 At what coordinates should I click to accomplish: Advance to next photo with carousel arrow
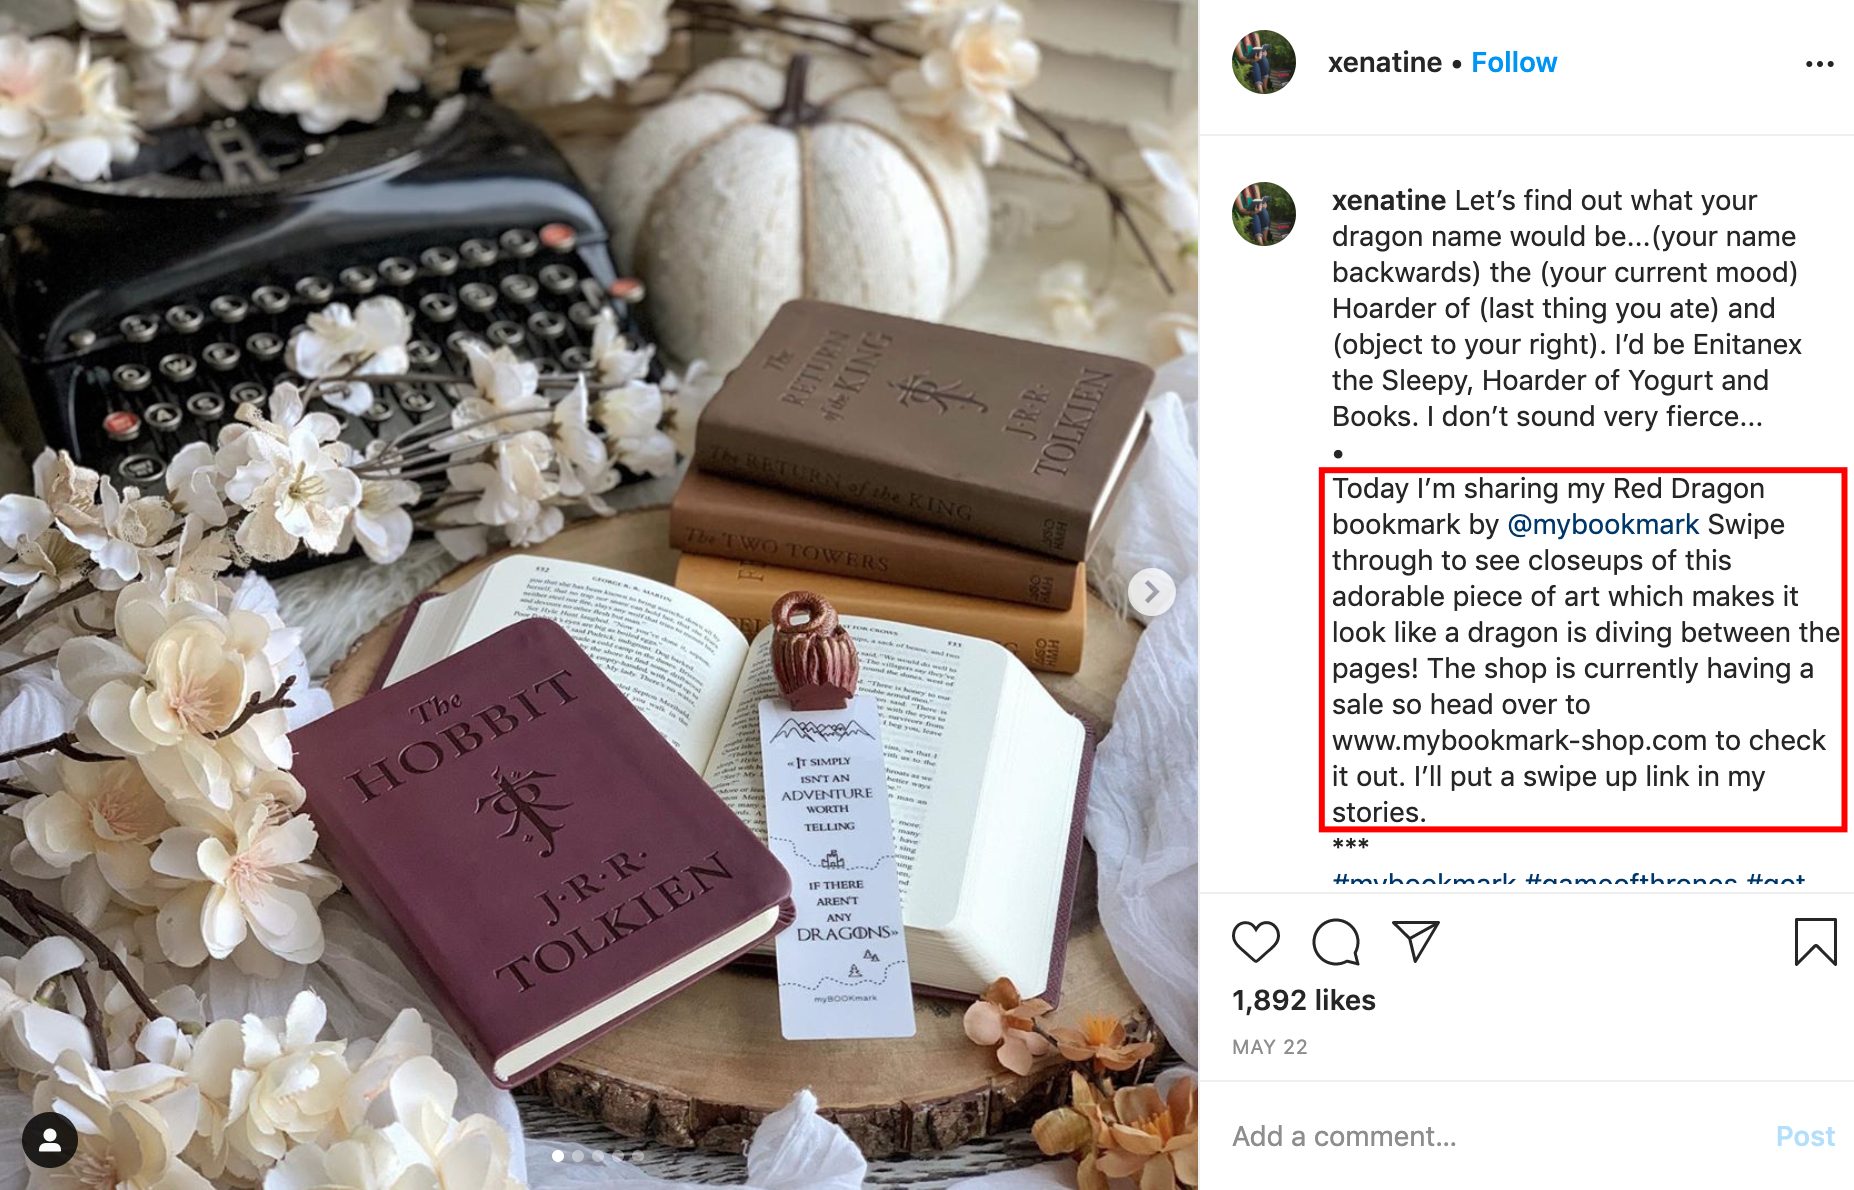(x=1151, y=592)
